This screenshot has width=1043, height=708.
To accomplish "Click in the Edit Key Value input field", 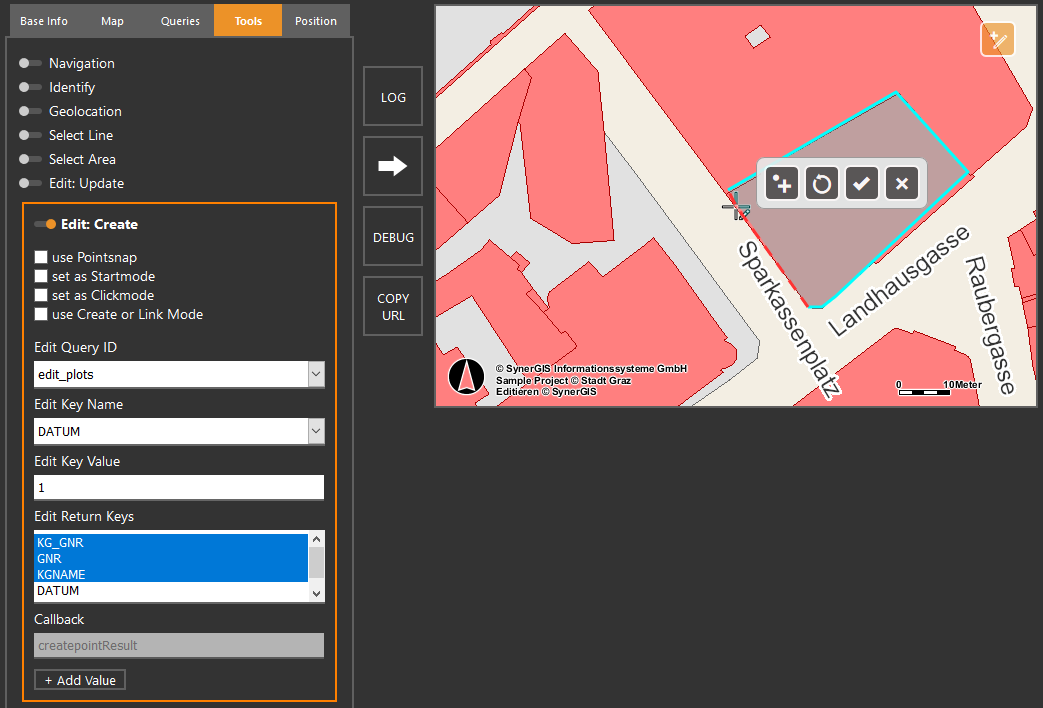I will (x=178, y=487).
